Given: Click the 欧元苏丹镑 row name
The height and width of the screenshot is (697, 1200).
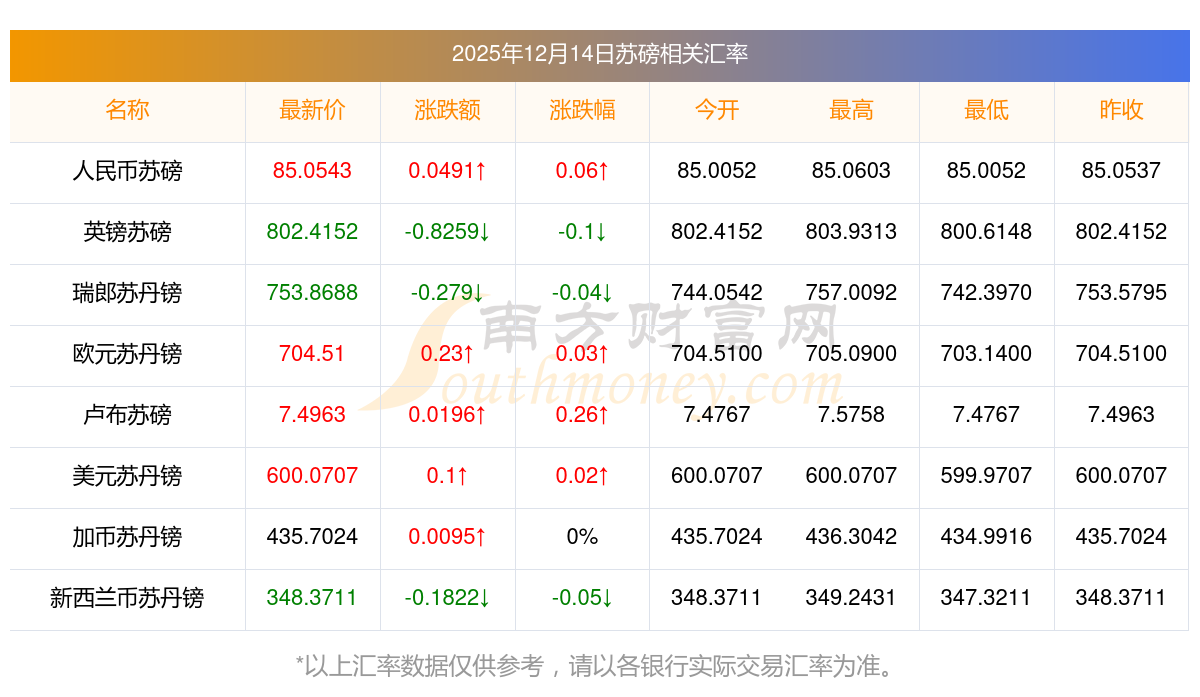Looking at the screenshot, I should click(127, 354).
